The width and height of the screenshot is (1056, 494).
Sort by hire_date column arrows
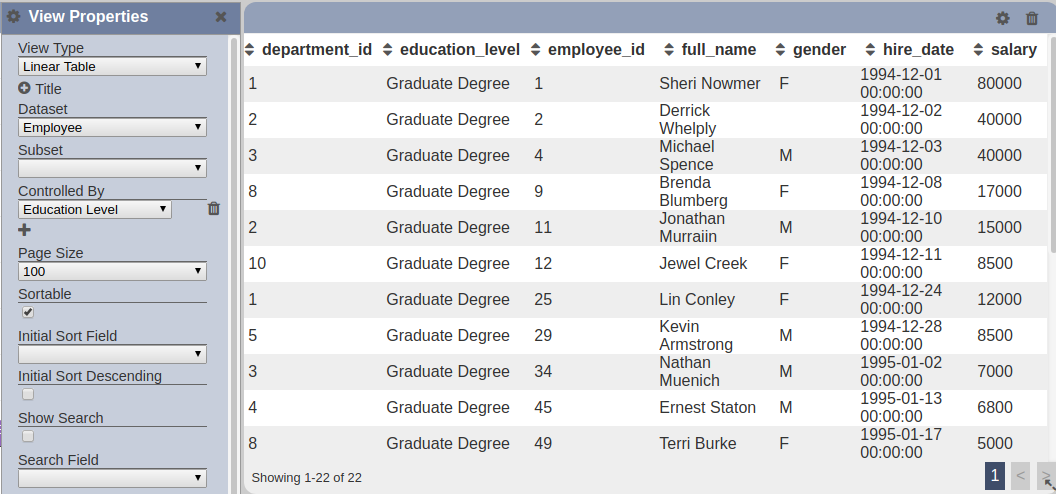[x=870, y=49]
